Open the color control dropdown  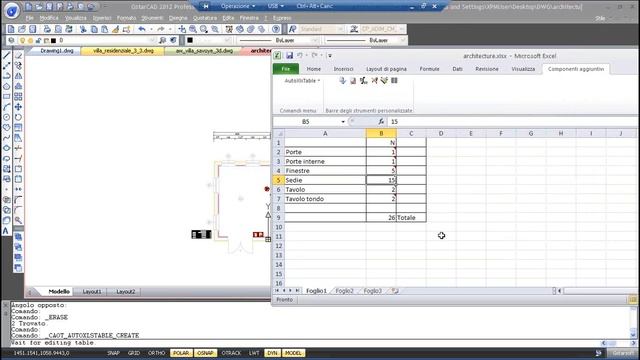tap(227, 40)
